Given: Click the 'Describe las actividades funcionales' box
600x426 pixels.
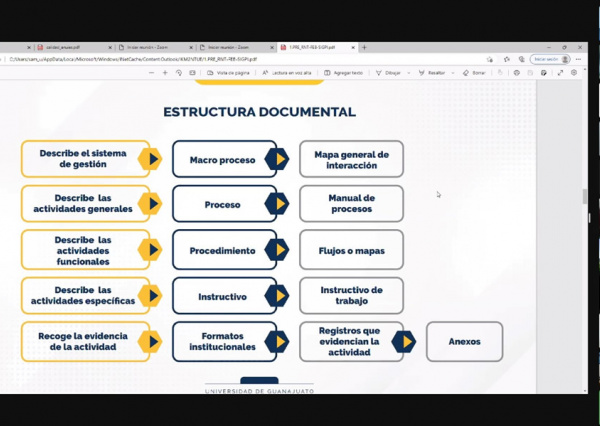Looking at the screenshot, I should click(x=85, y=250).
